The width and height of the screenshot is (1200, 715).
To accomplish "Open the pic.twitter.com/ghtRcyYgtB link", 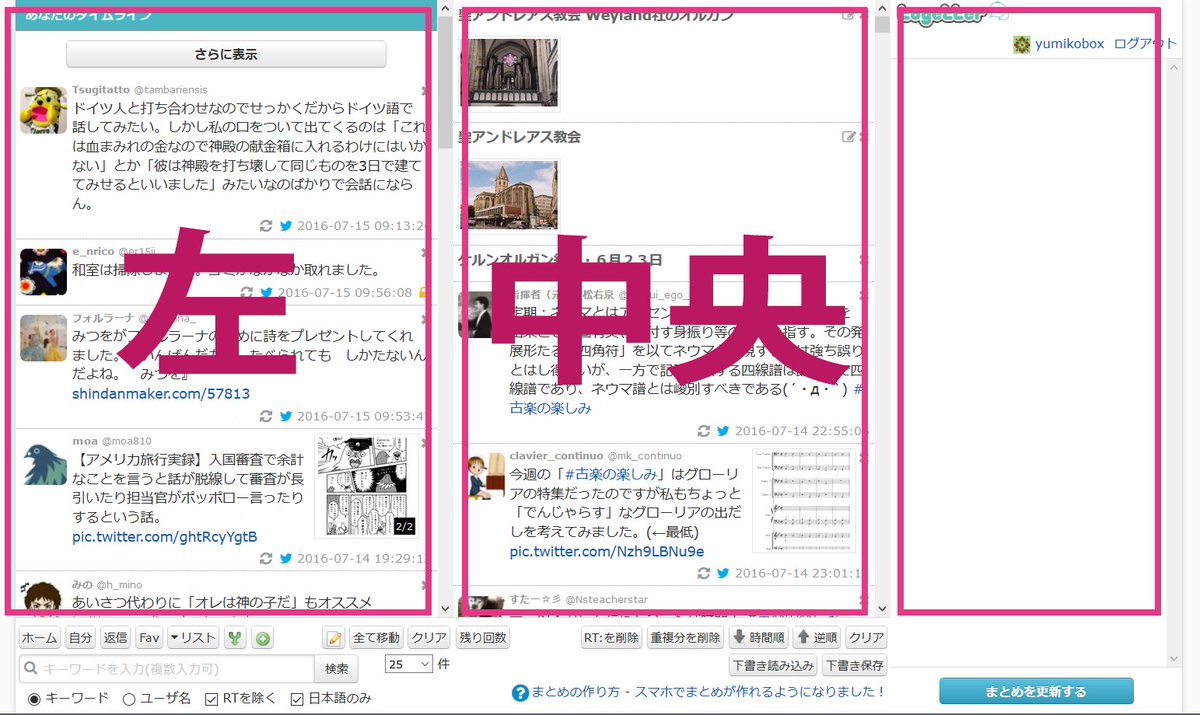I will point(165,537).
